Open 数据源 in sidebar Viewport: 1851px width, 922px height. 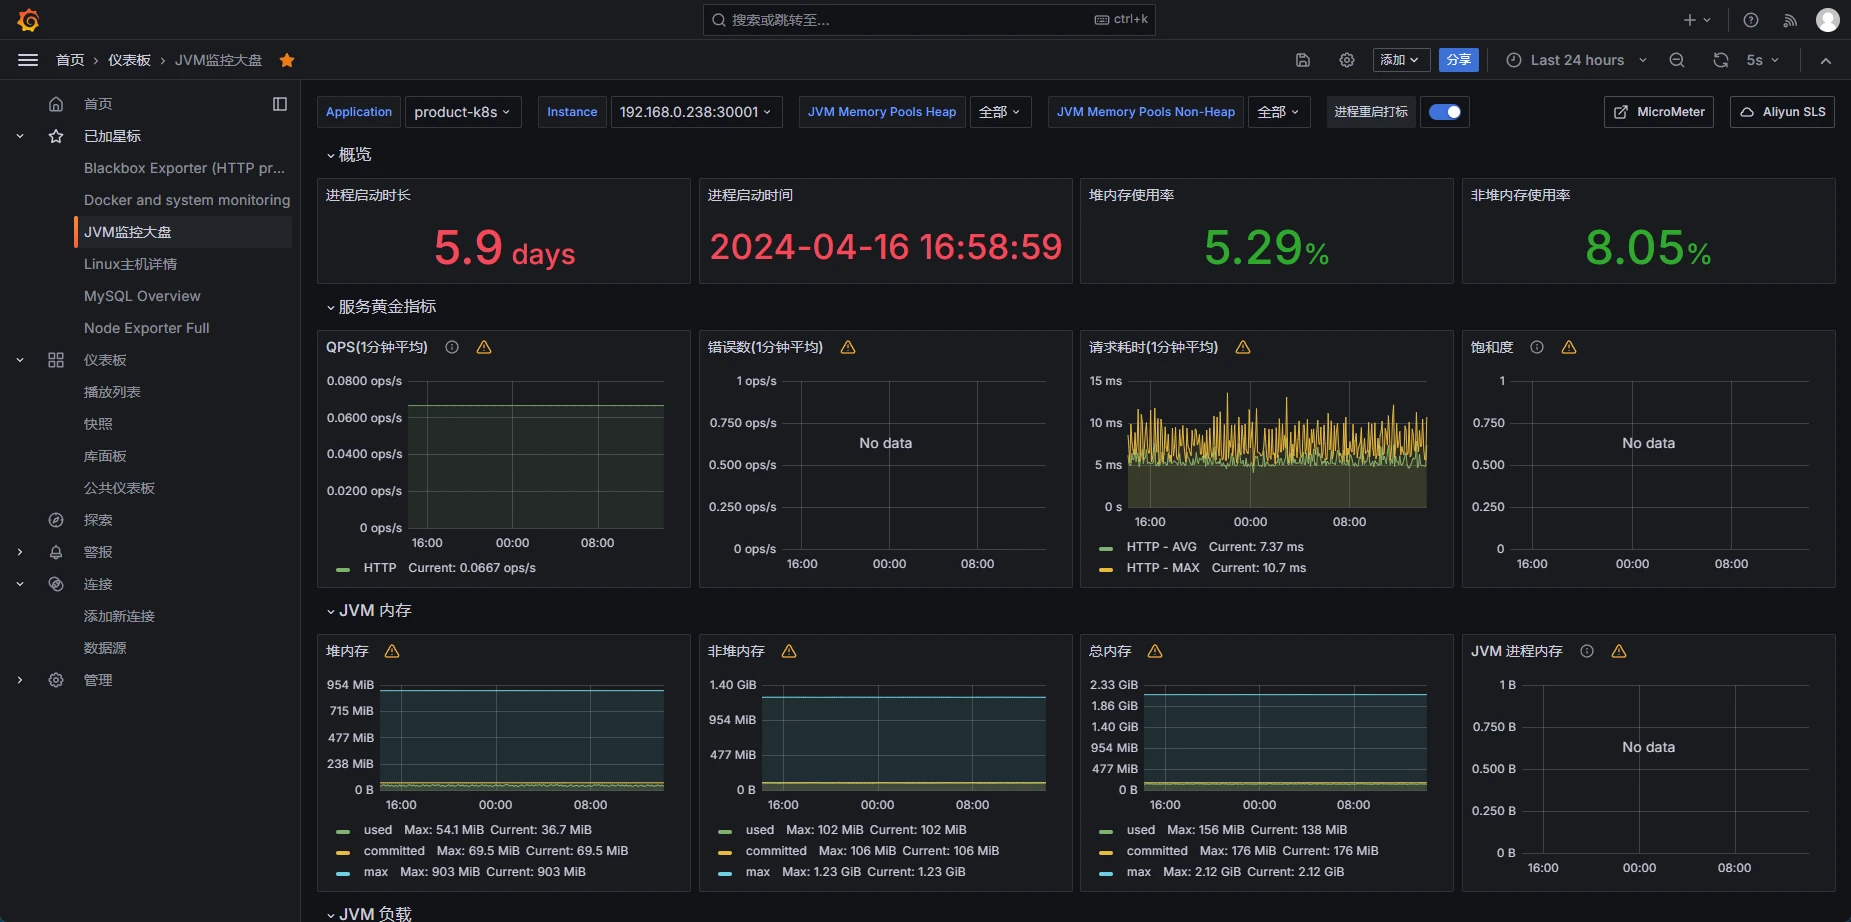tap(105, 648)
